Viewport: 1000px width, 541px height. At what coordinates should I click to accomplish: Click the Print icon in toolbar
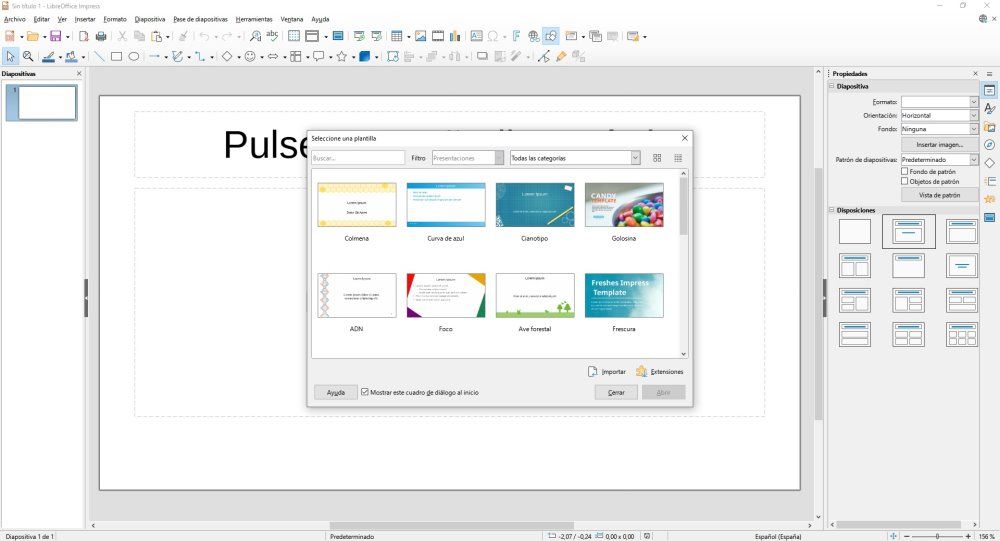coord(101,36)
